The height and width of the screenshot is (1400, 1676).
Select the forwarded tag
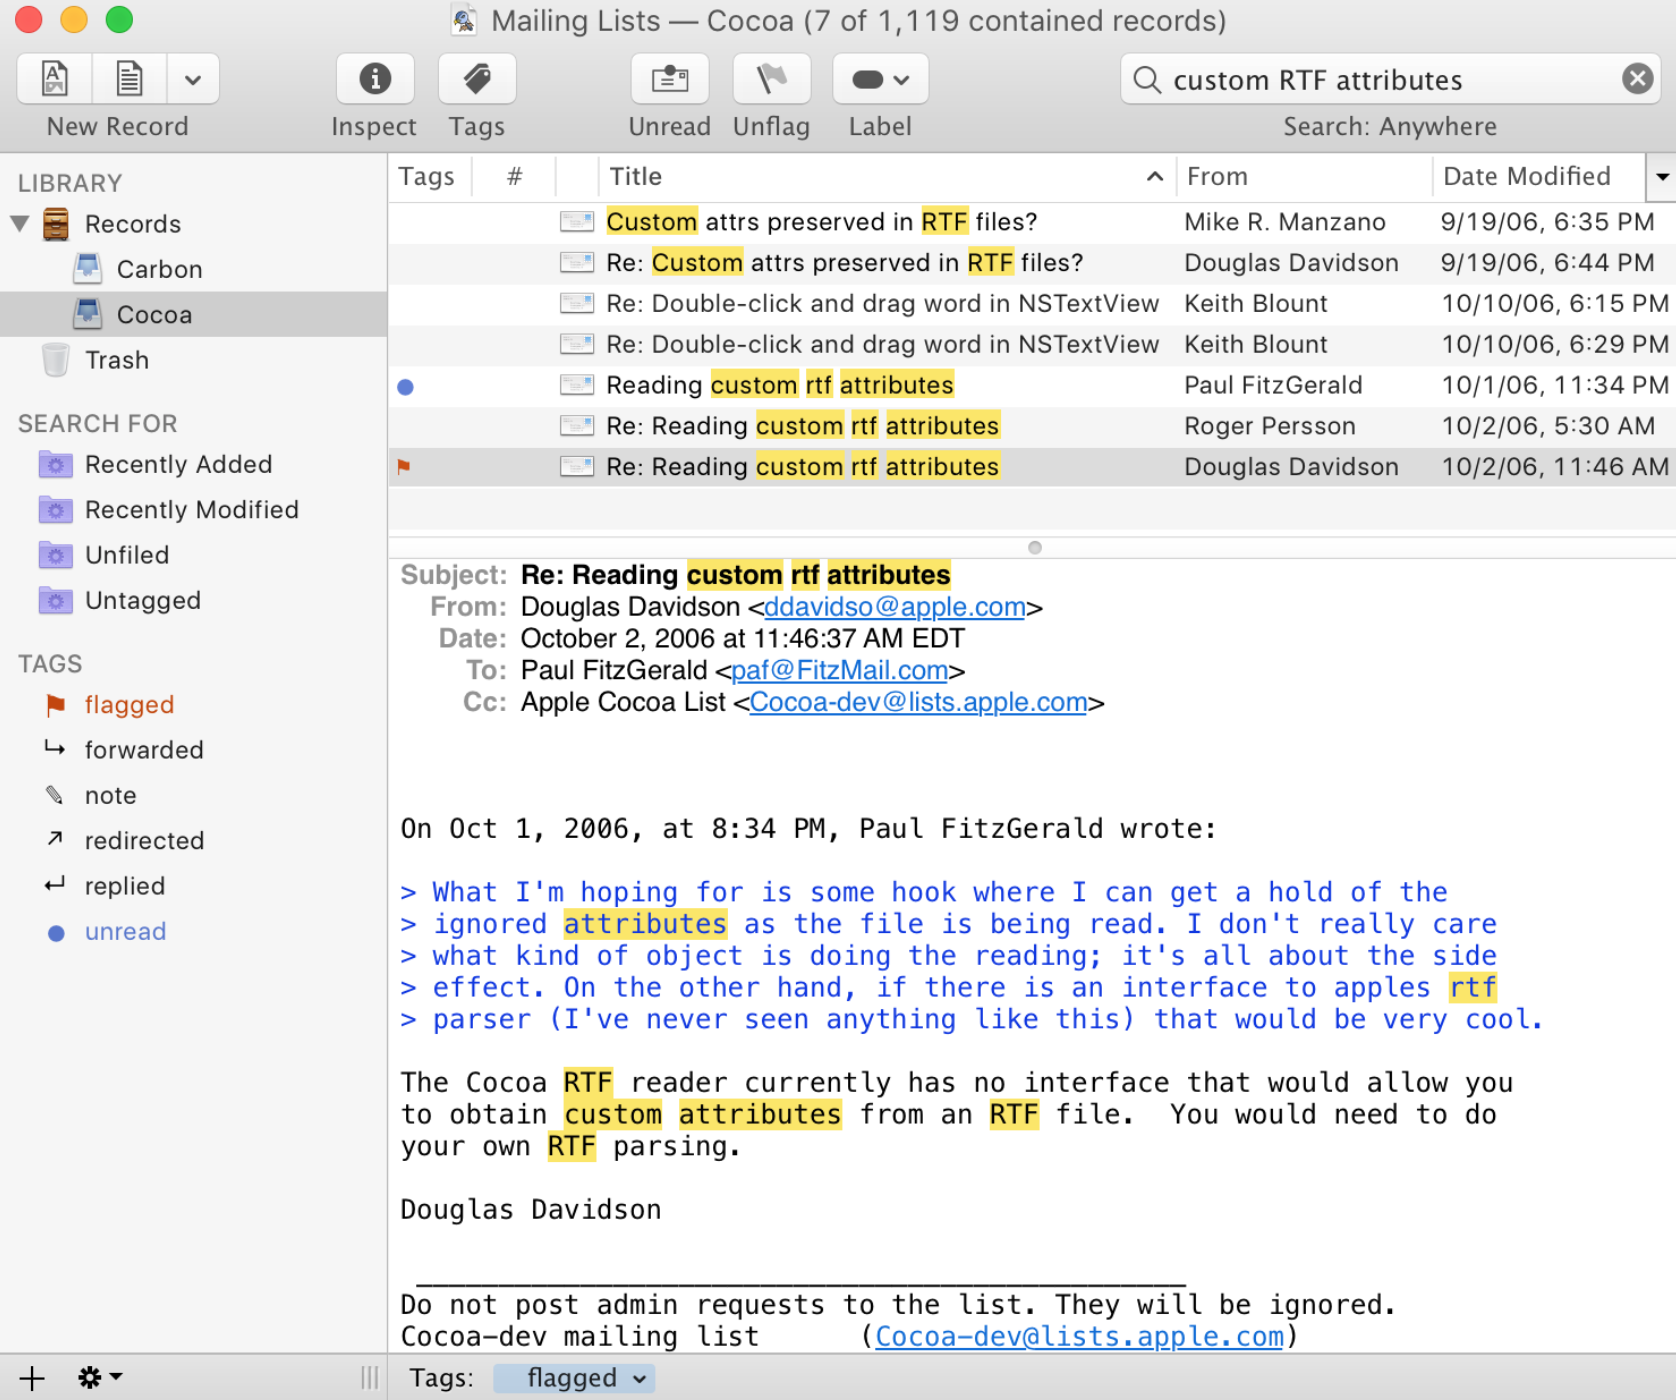click(143, 750)
